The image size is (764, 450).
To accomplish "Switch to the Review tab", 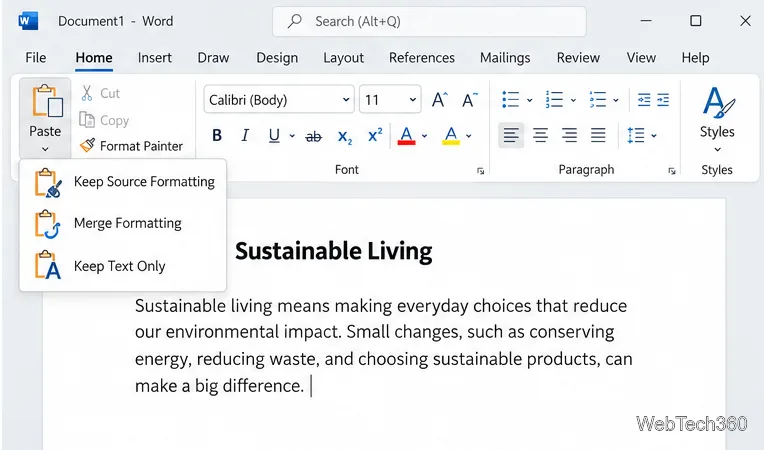I will 578,58.
